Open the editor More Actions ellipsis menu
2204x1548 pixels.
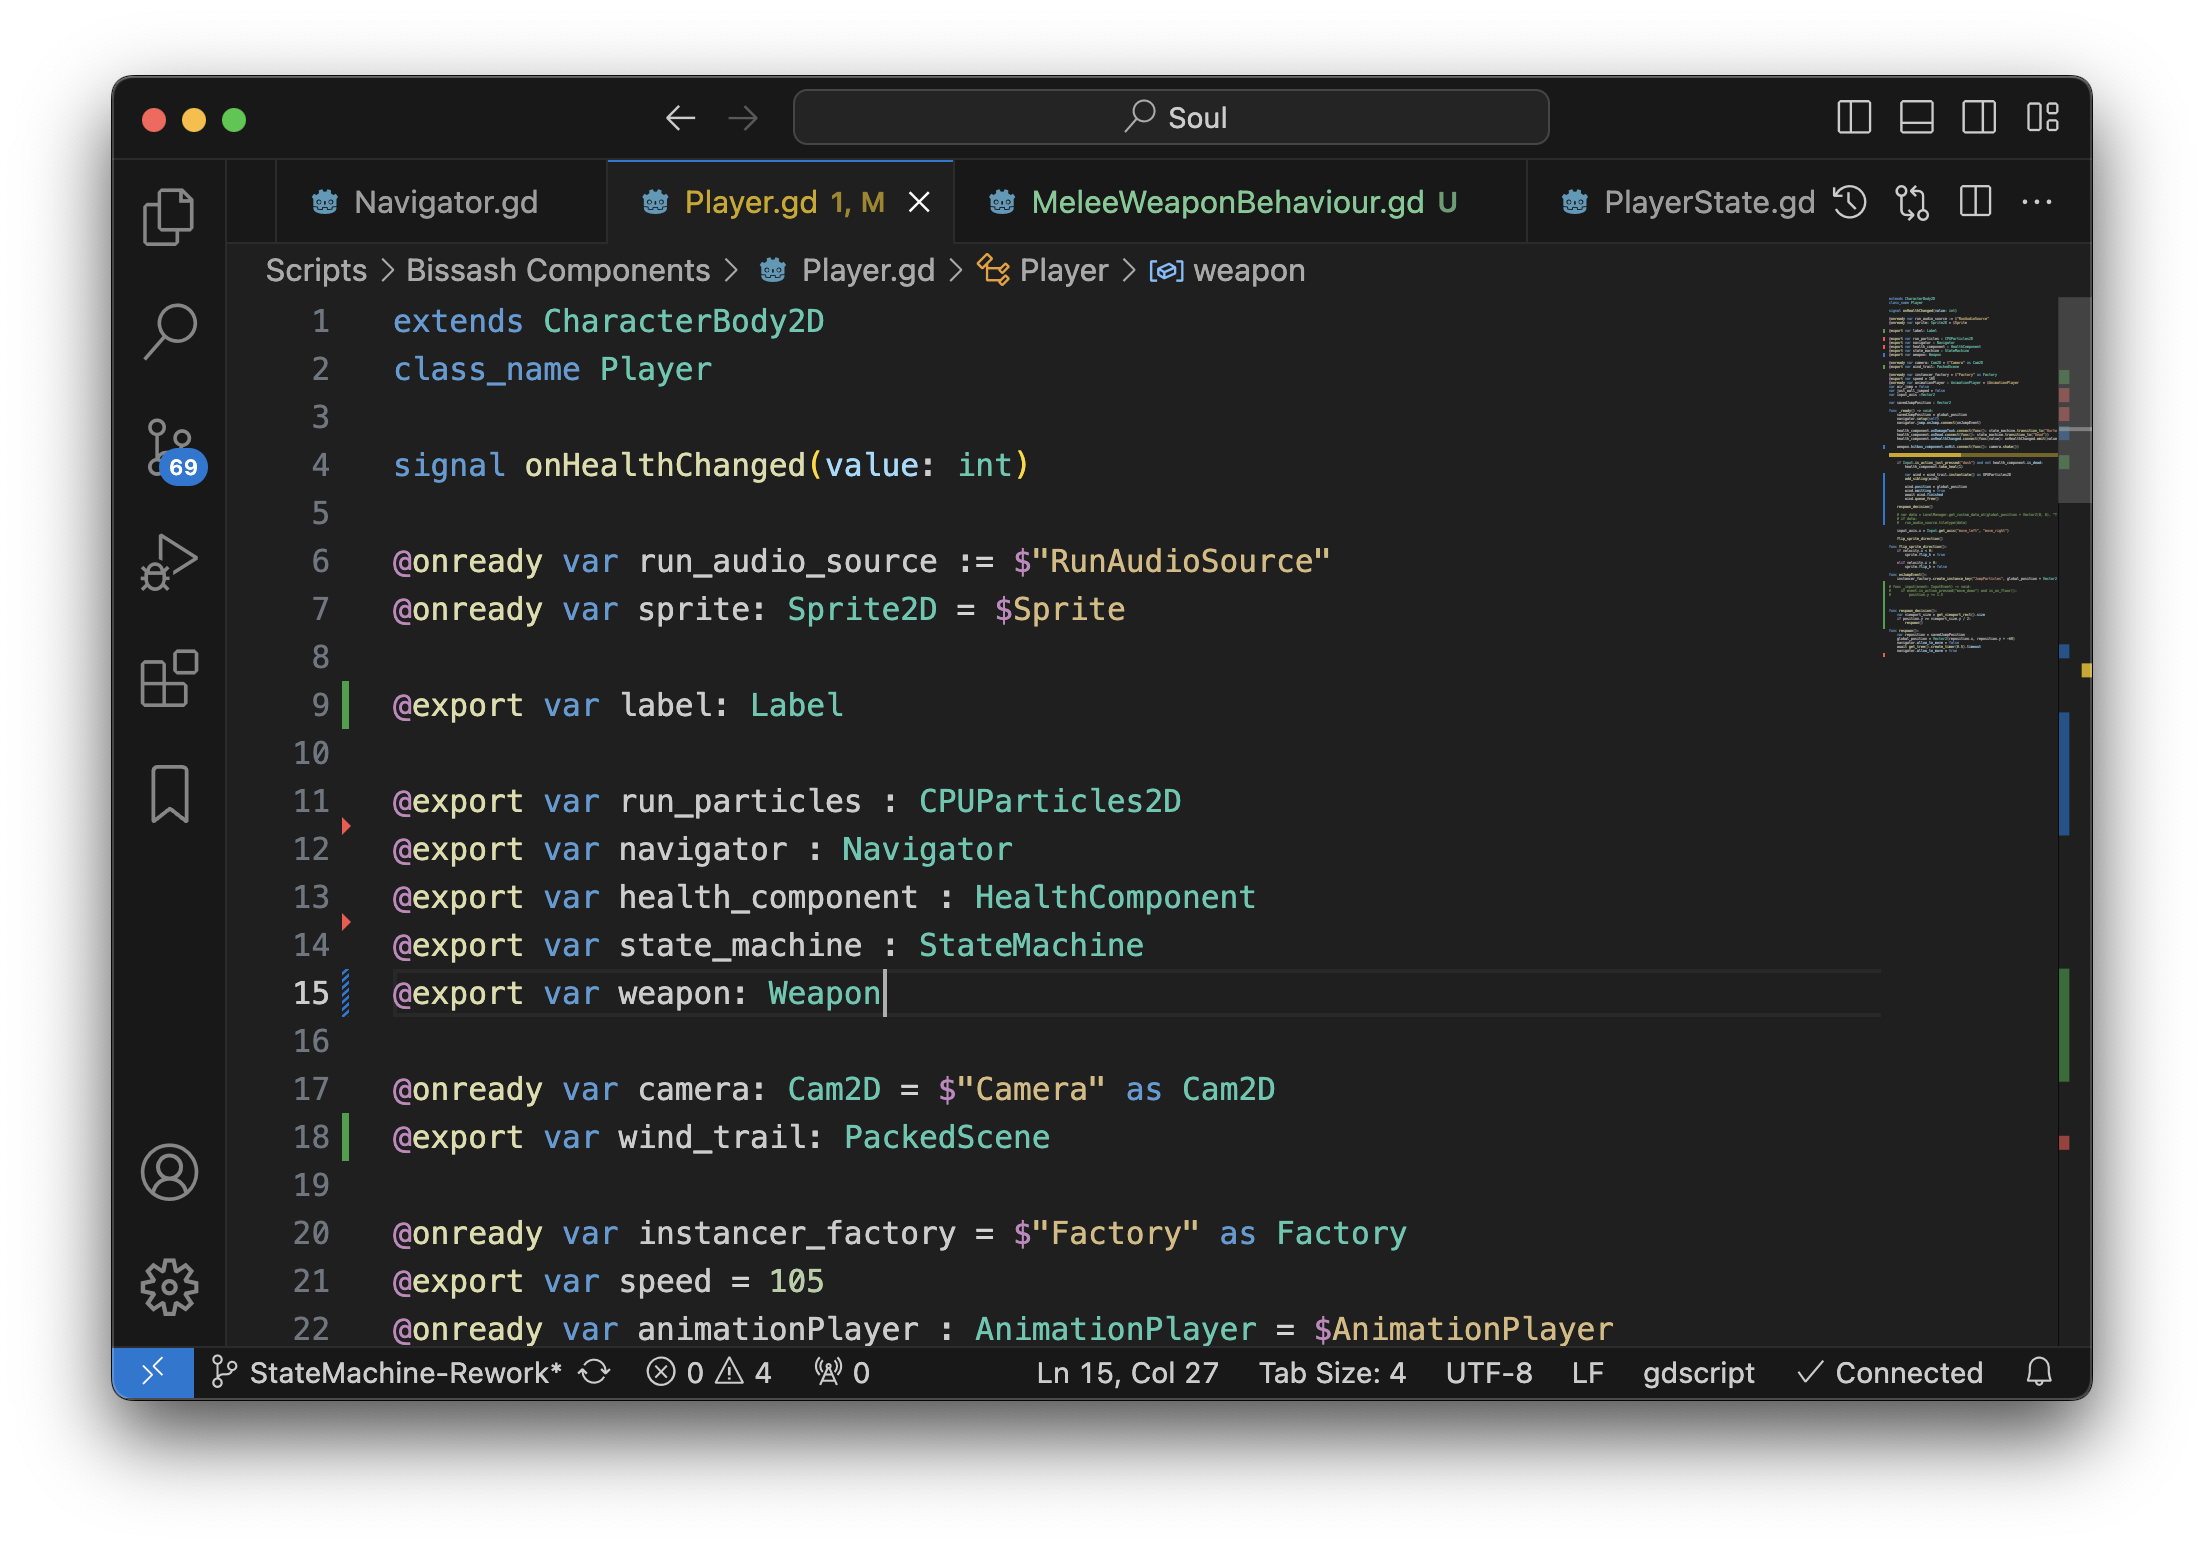[x=2036, y=202]
